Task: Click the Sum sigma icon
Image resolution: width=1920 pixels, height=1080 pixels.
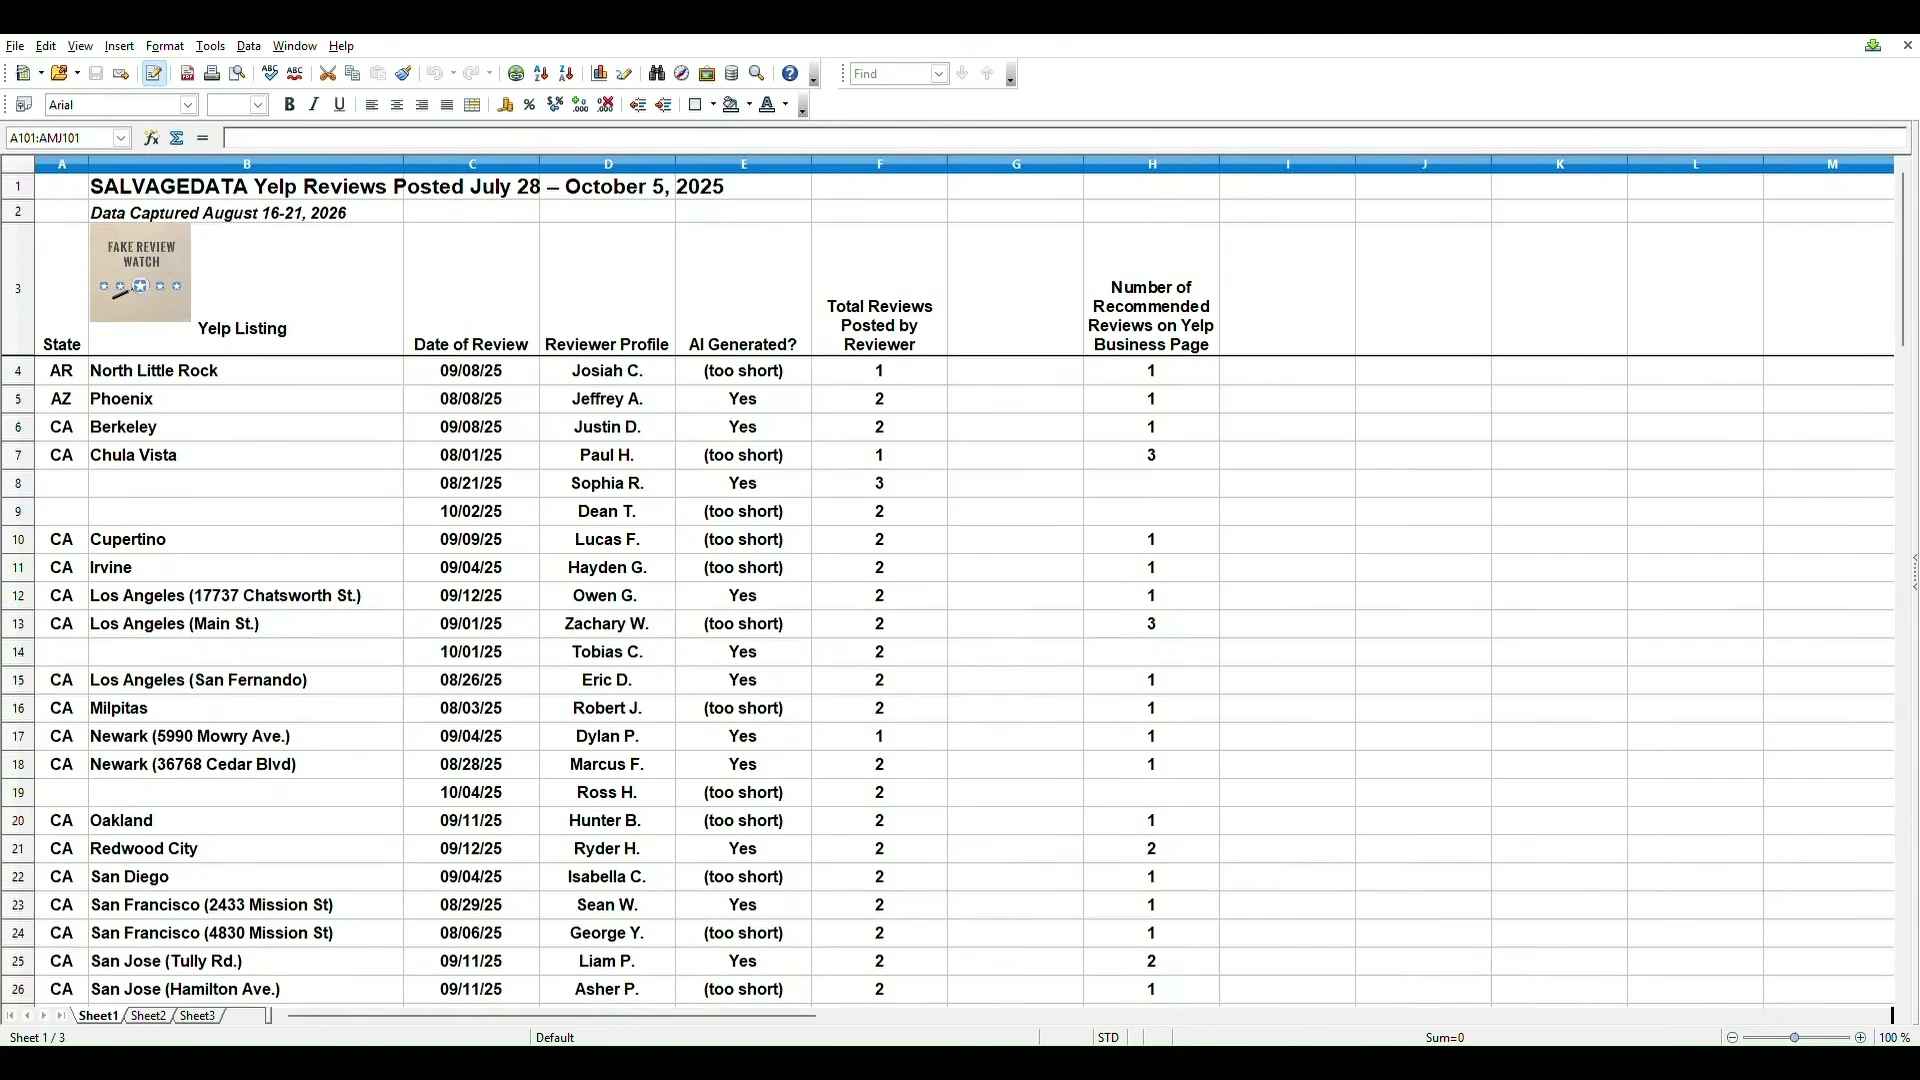Action: pyautogui.click(x=177, y=138)
